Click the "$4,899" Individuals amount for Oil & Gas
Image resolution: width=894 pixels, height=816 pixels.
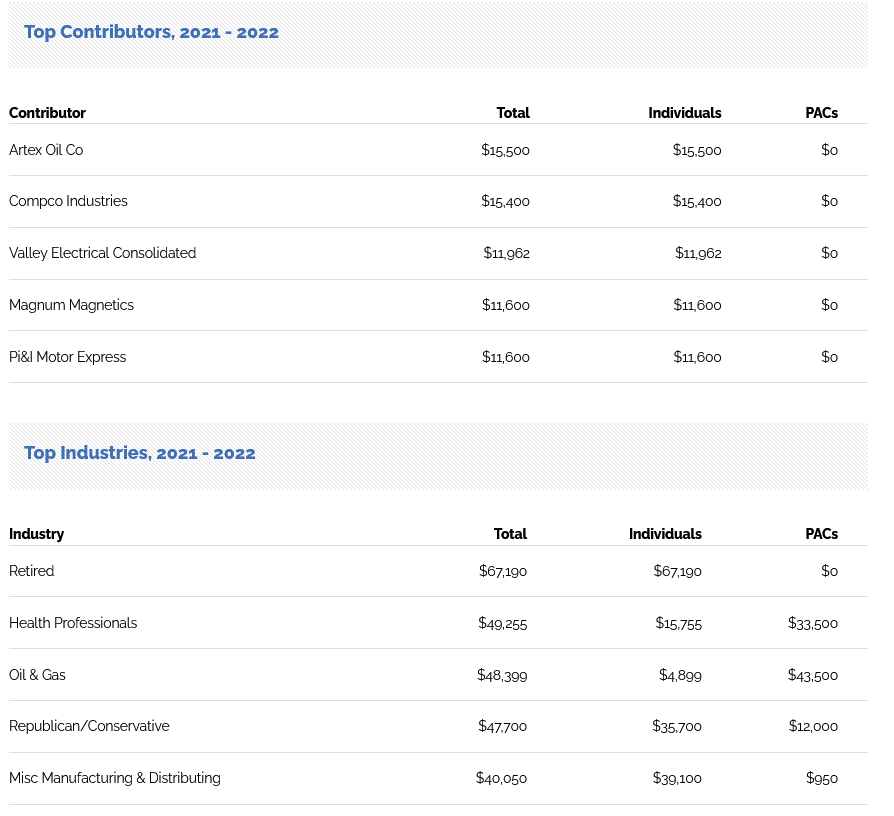pos(680,676)
